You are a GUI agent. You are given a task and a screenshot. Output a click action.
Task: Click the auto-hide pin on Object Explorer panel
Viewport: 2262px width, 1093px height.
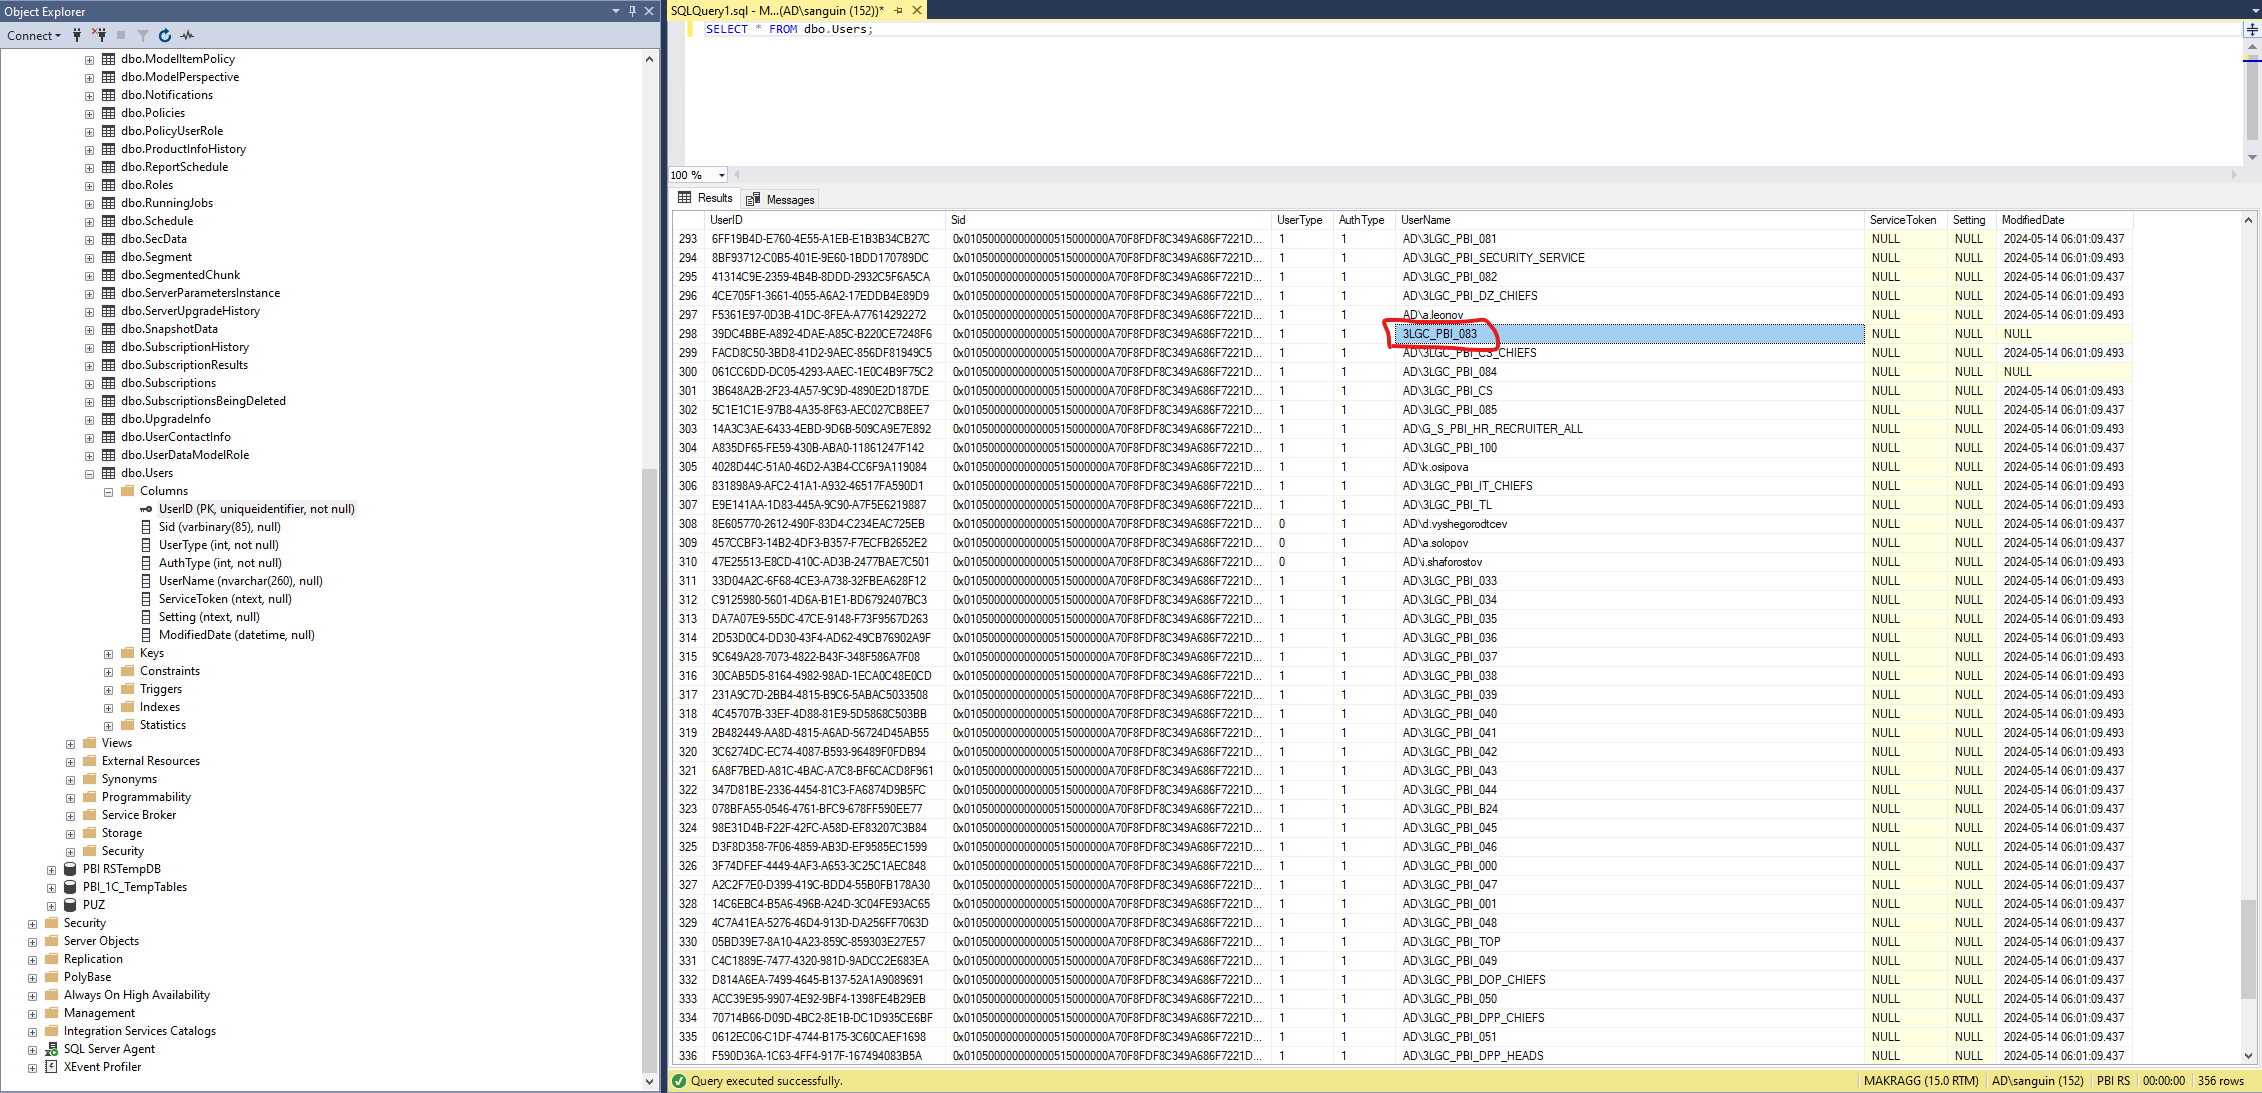pos(630,11)
